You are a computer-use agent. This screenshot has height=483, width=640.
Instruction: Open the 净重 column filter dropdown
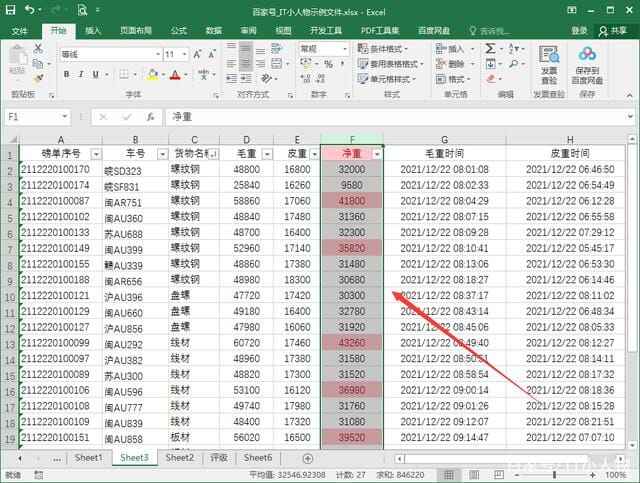376,154
